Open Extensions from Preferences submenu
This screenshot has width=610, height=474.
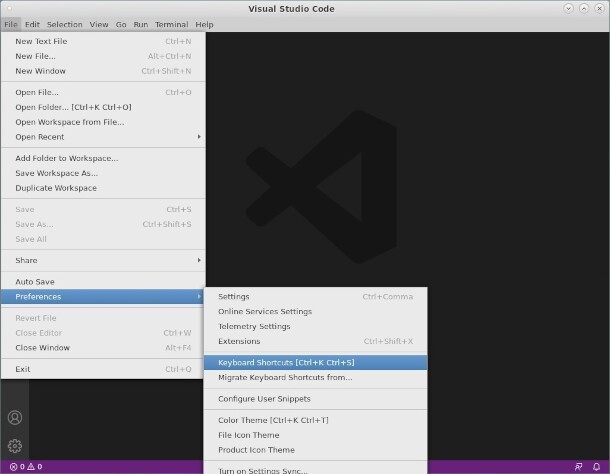316,341
